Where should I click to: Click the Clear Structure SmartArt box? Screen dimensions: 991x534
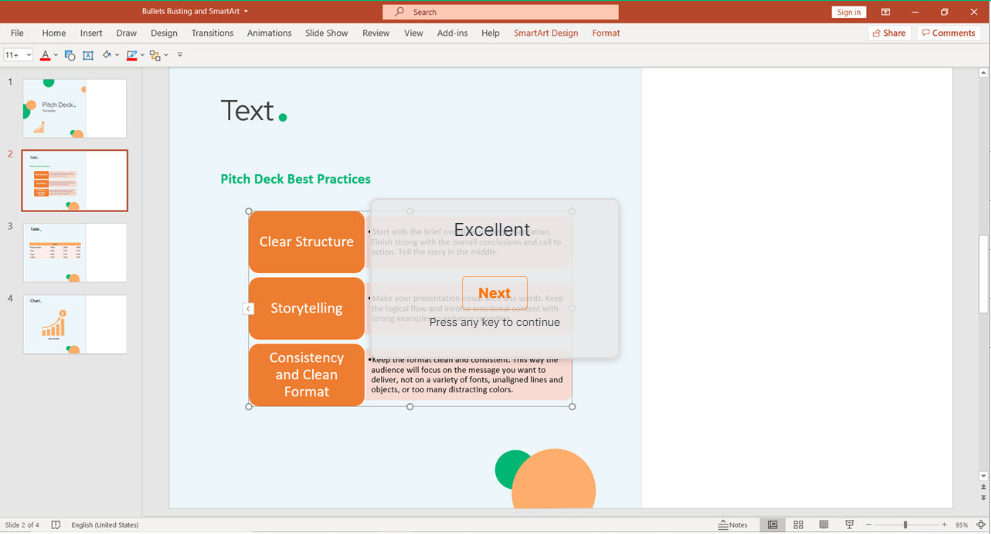(307, 241)
